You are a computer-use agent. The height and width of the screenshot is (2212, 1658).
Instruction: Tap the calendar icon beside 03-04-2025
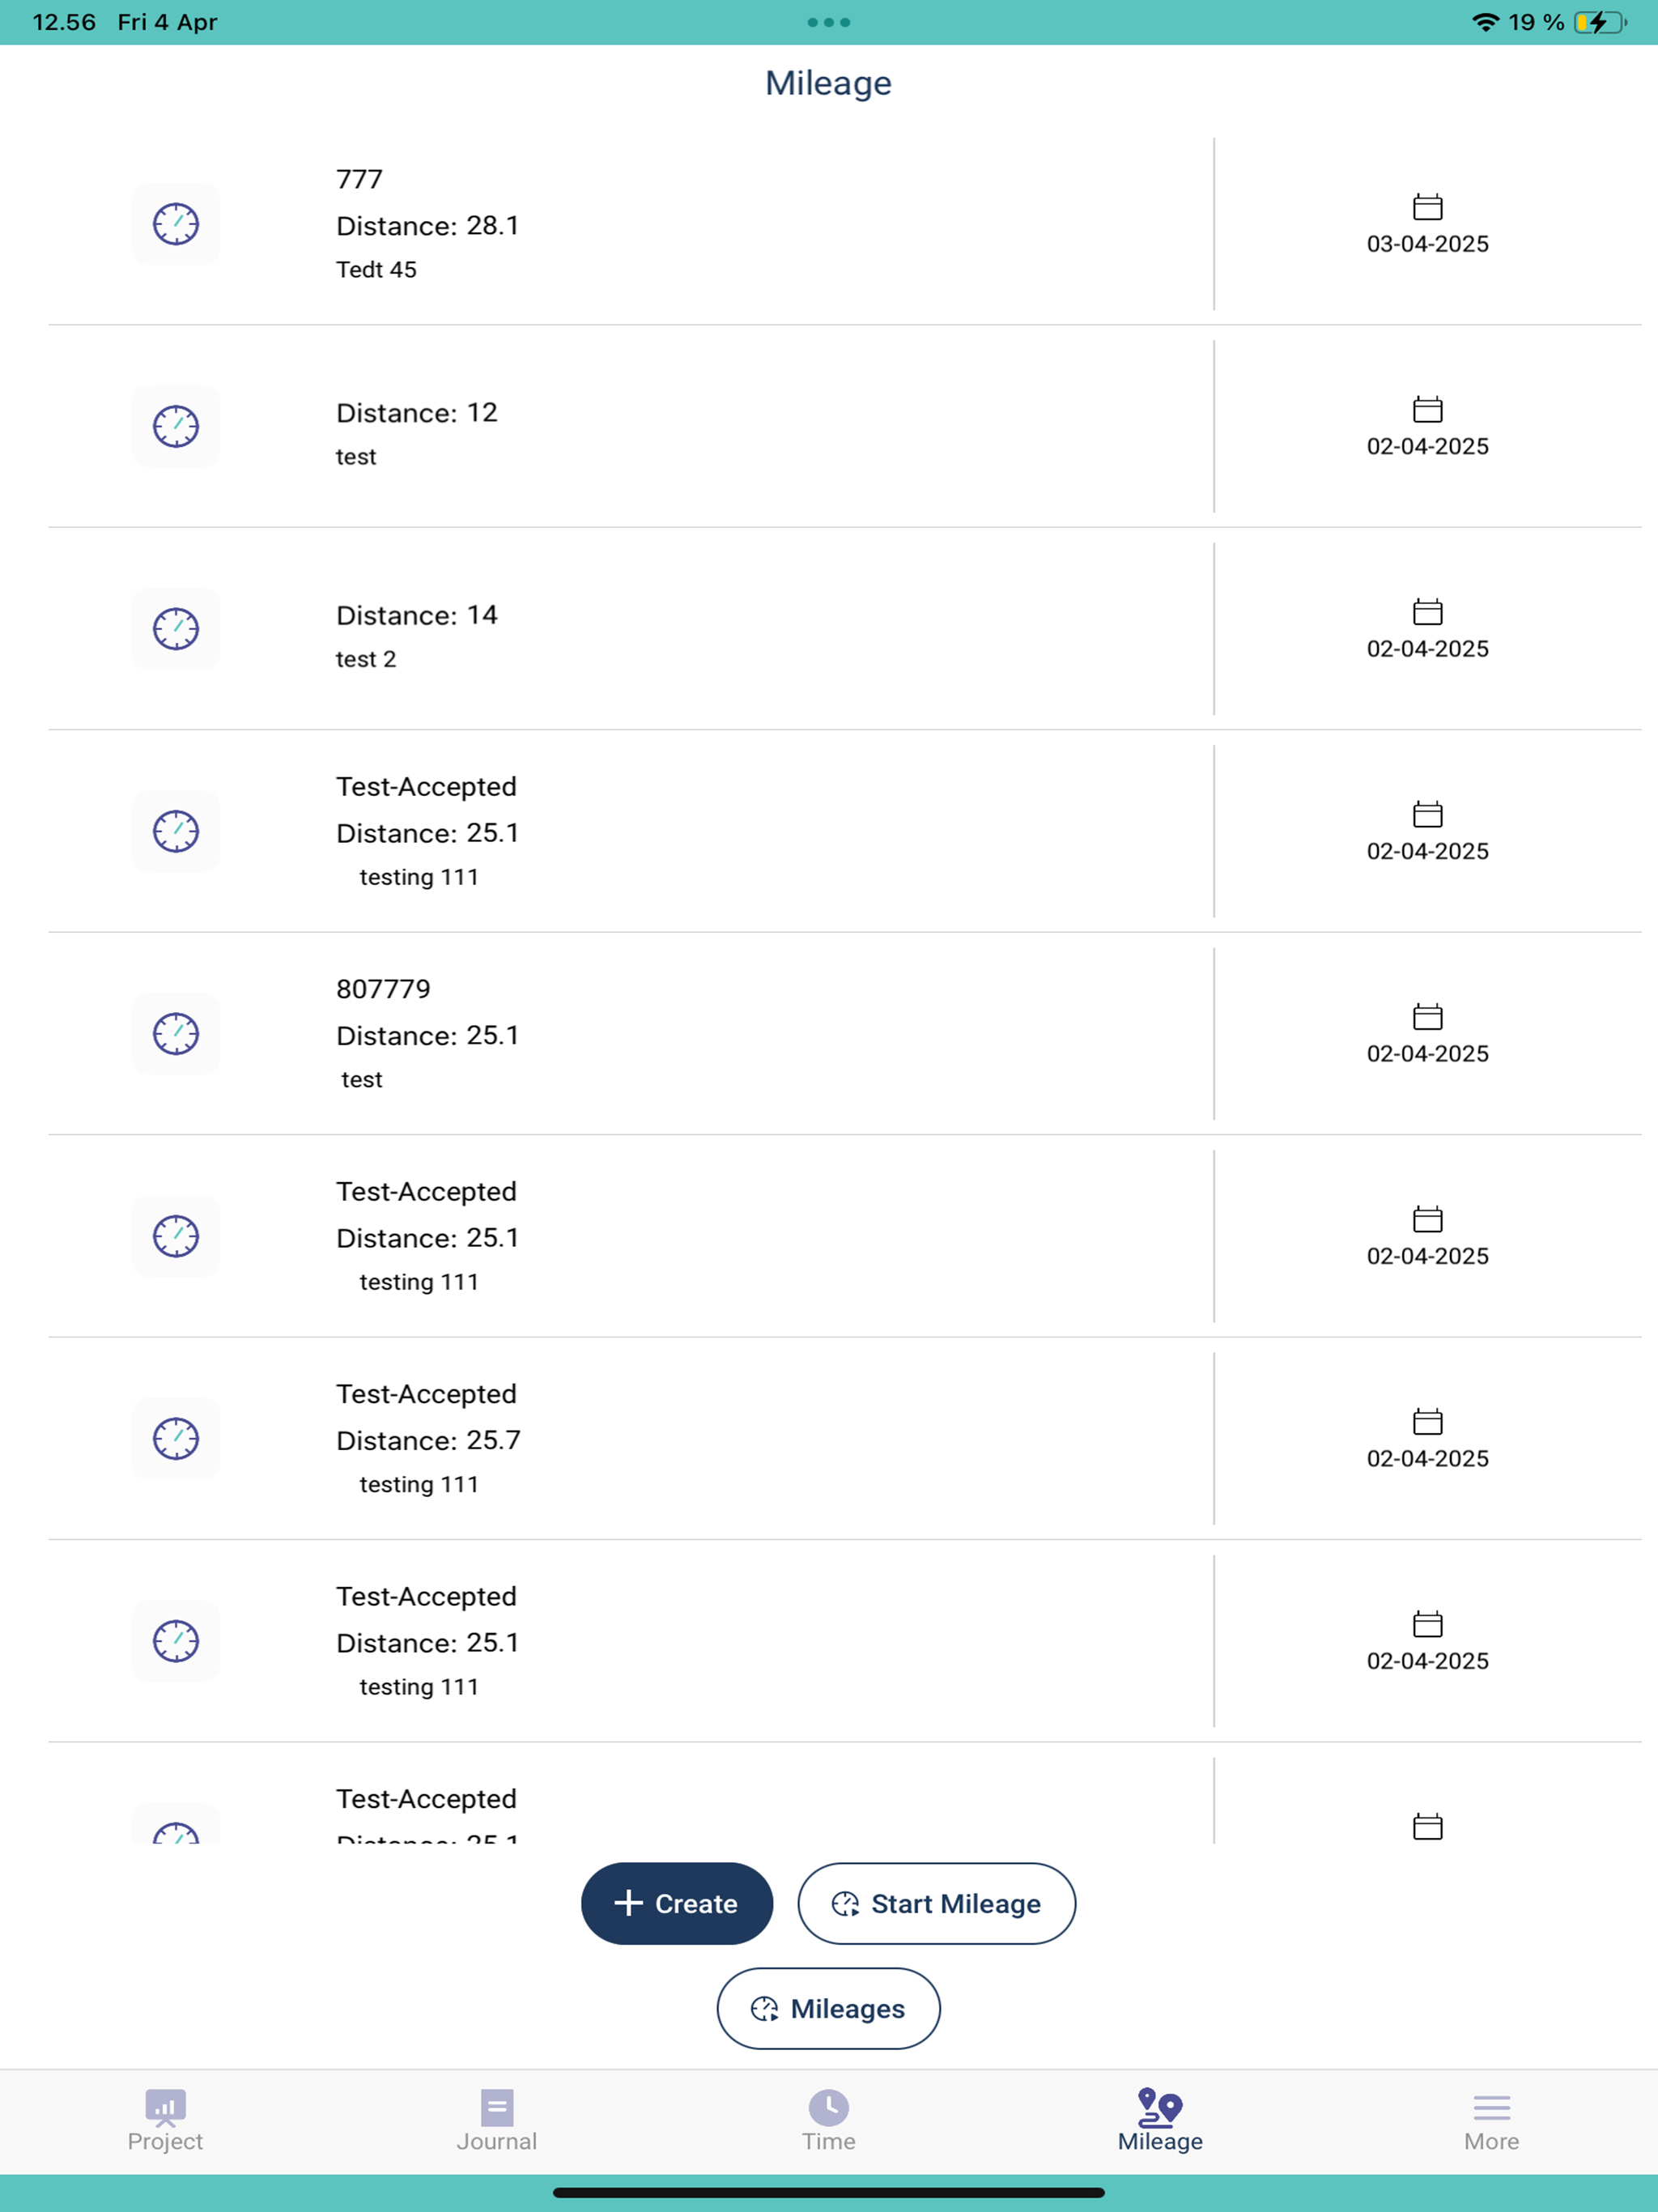pos(1427,206)
